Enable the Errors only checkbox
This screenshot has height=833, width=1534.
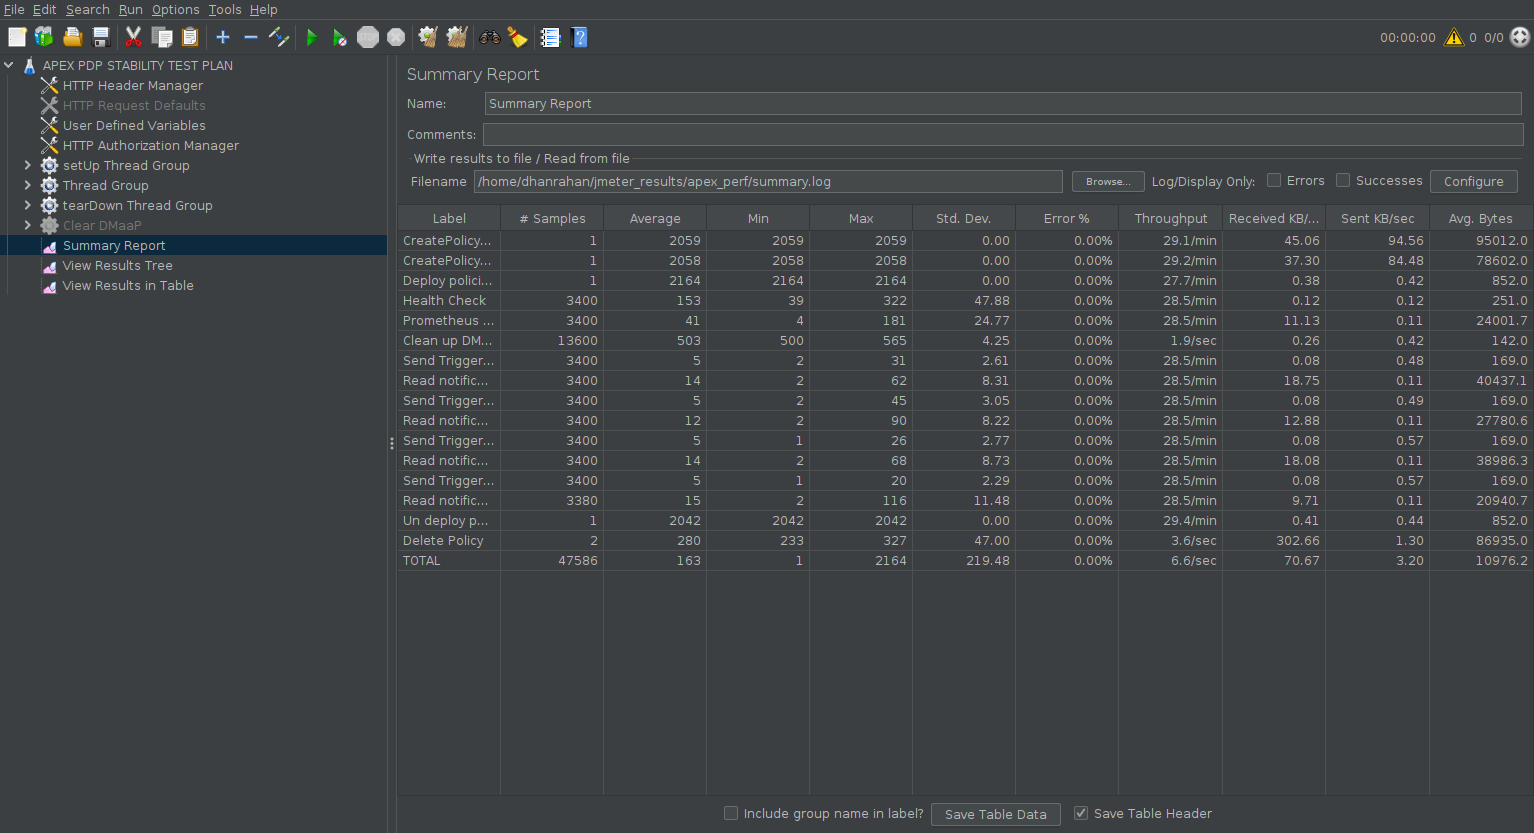[x=1274, y=180]
